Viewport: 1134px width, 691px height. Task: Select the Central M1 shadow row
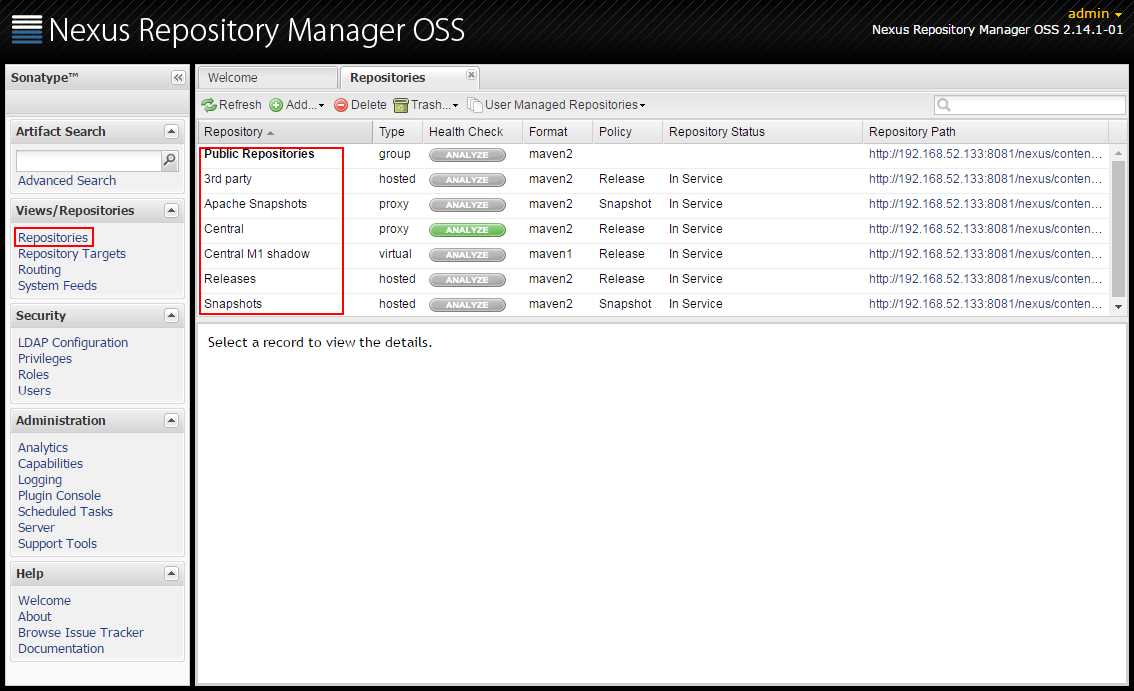653,254
